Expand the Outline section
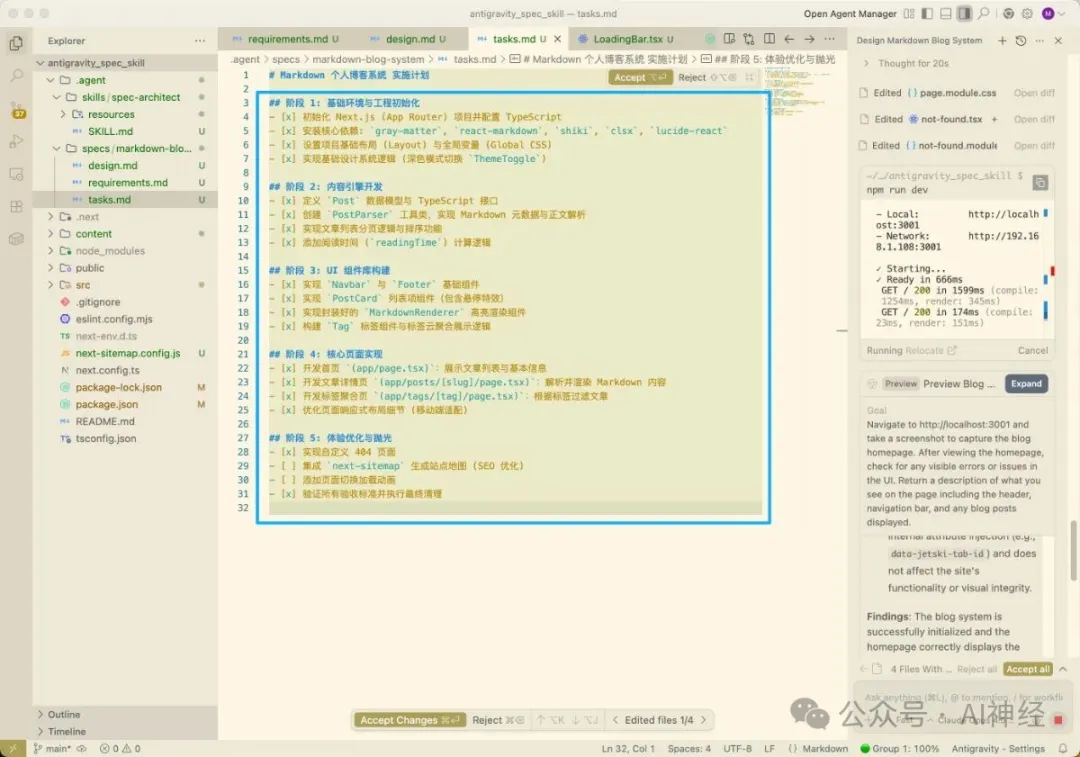Image resolution: width=1080 pixels, height=757 pixels. pyautogui.click(x=64, y=714)
